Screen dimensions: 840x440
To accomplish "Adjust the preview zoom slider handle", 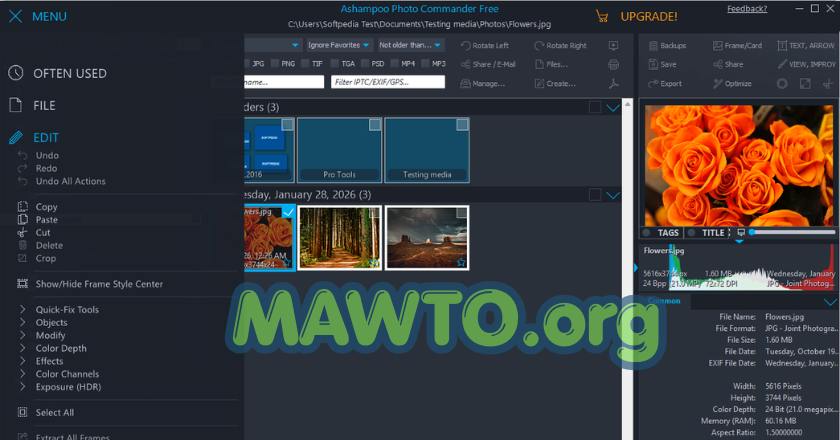I will click(x=752, y=232).
